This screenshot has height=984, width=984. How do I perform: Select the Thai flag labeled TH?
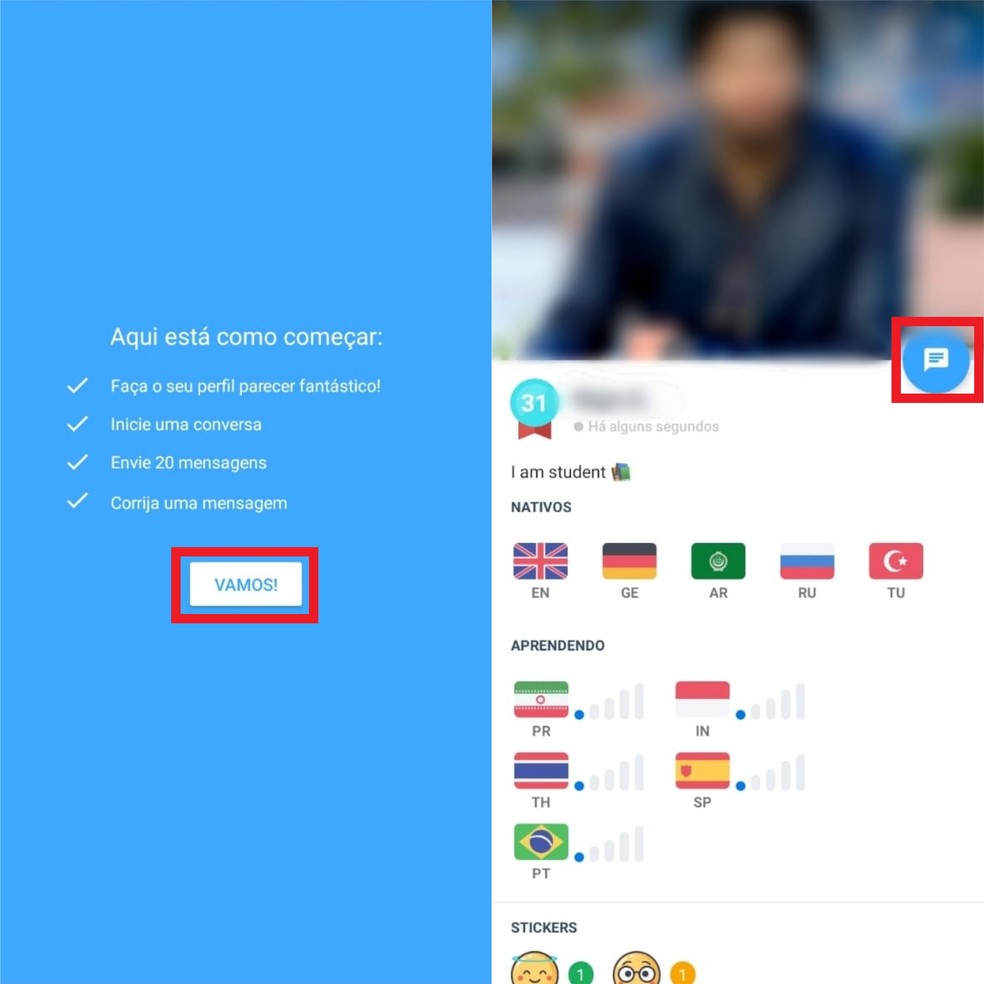pos(541,771)
